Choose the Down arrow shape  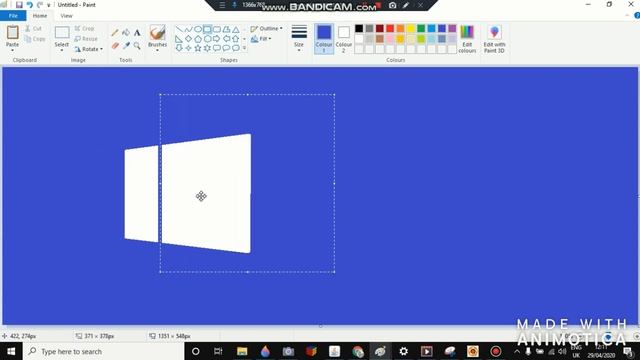(179, 48)
